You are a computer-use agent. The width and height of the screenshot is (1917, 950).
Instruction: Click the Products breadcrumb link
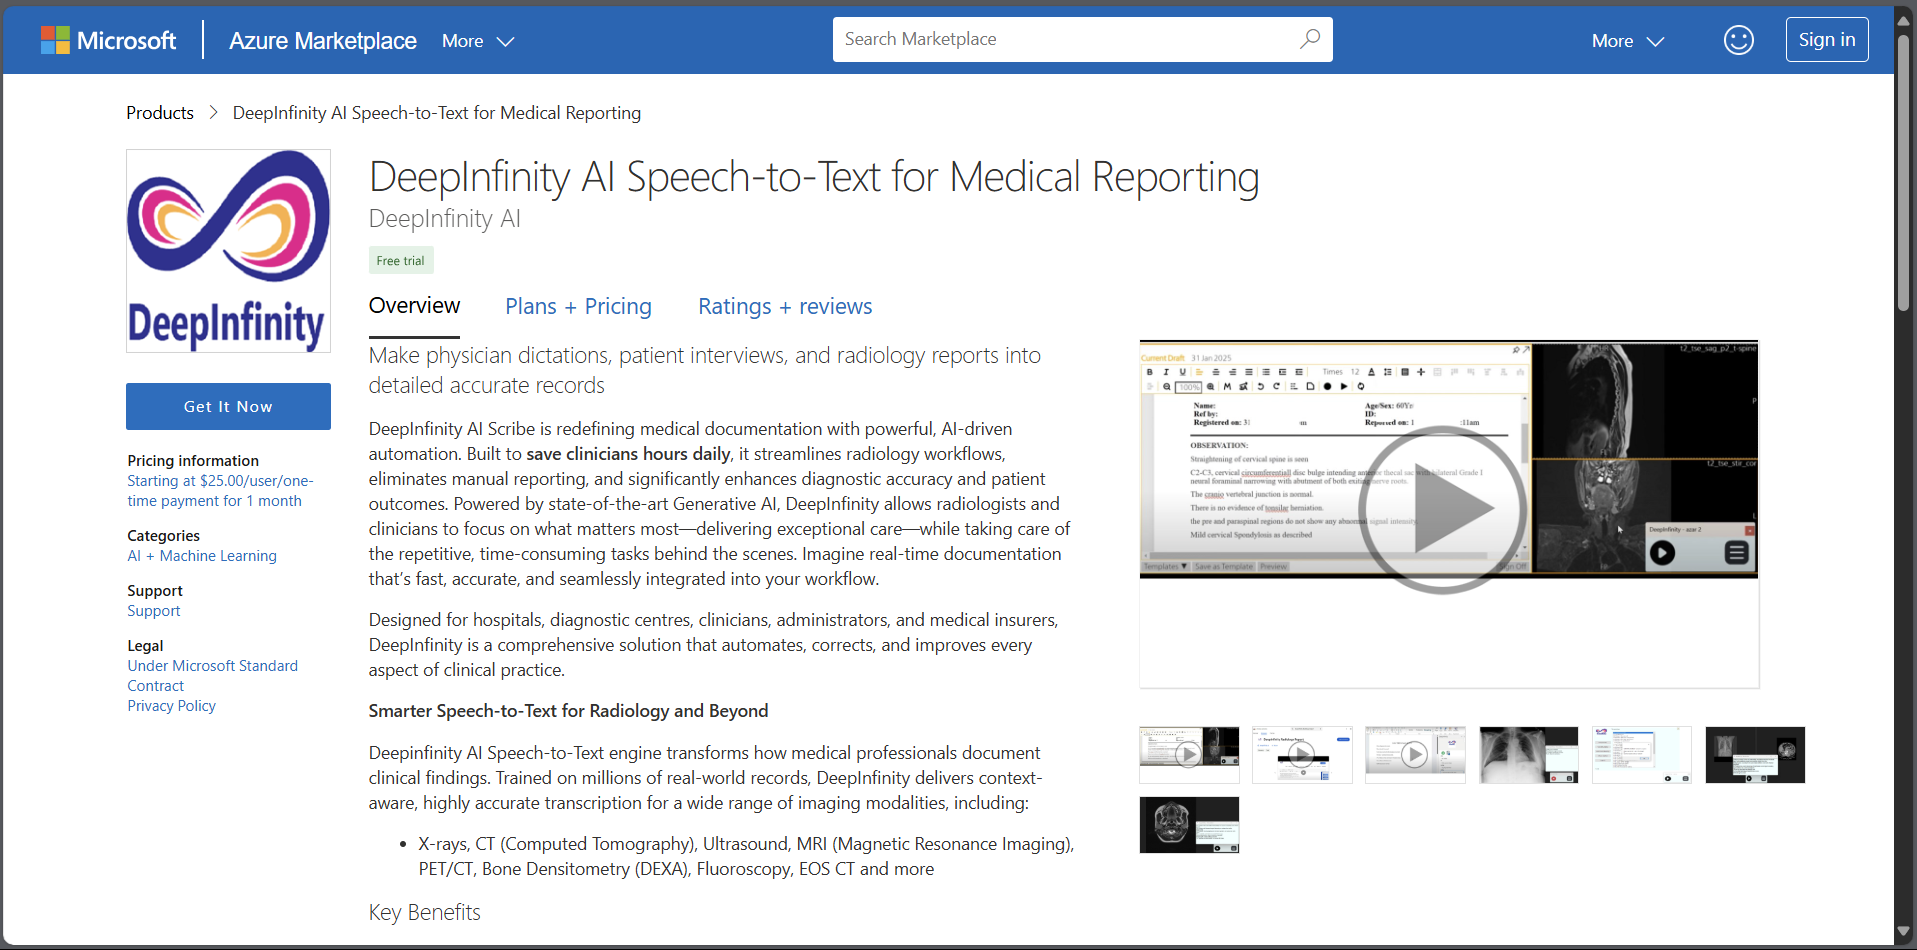point(160,113)
